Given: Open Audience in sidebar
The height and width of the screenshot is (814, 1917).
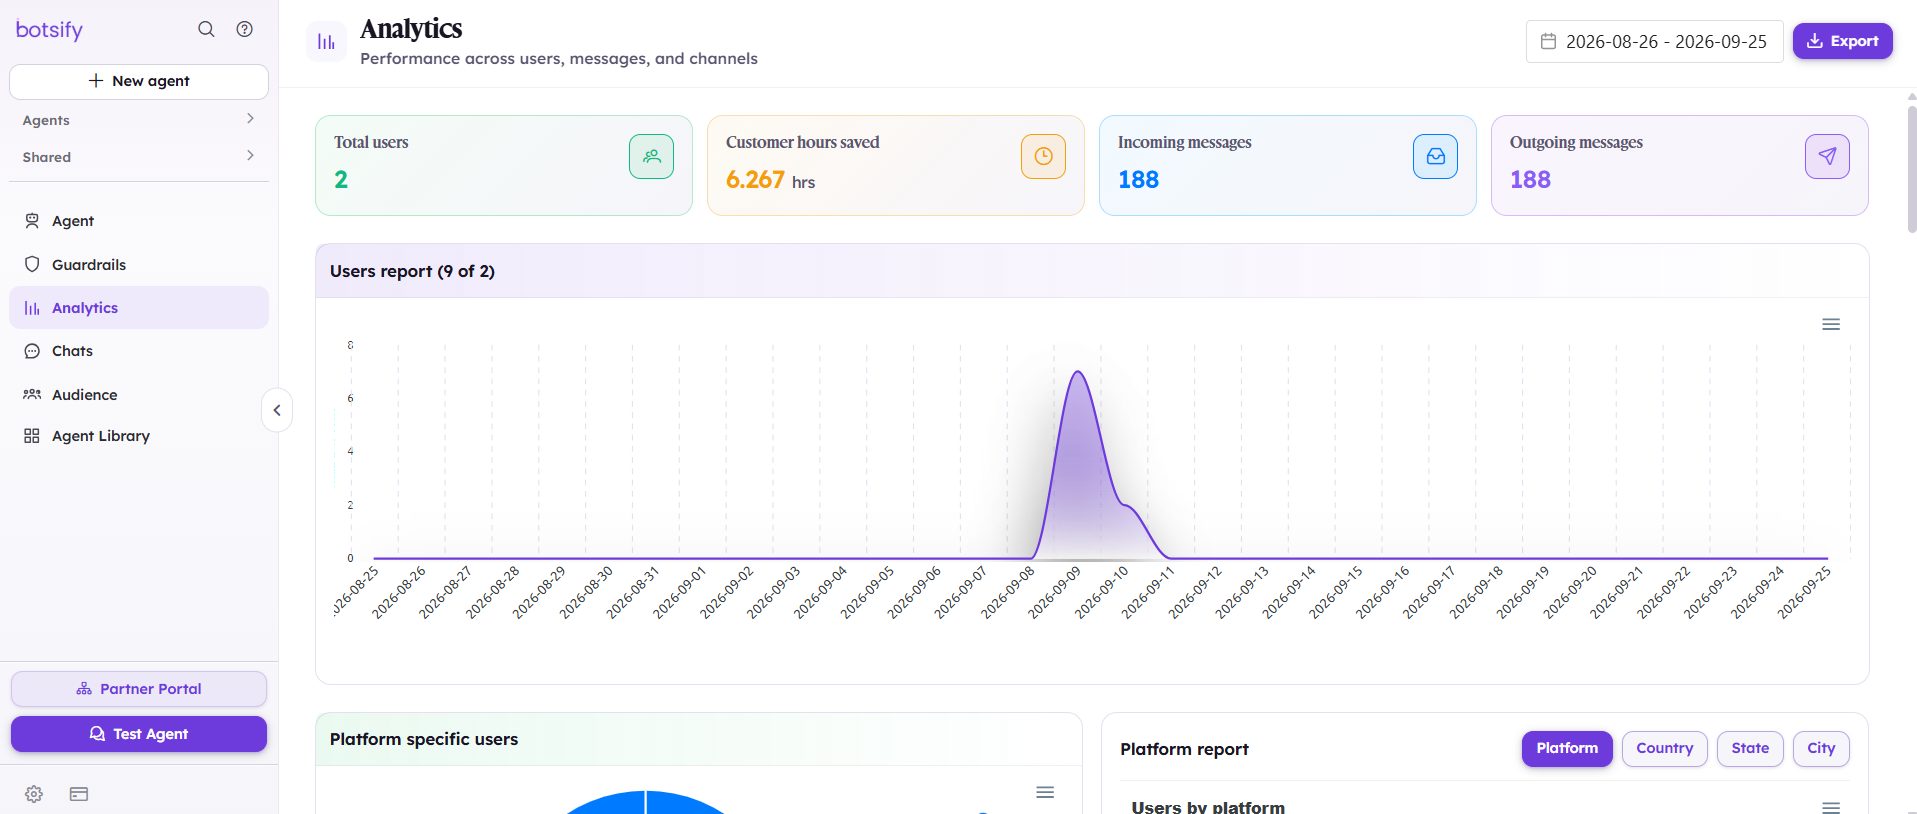Looking at the screenshot, I should coord(139,395).
